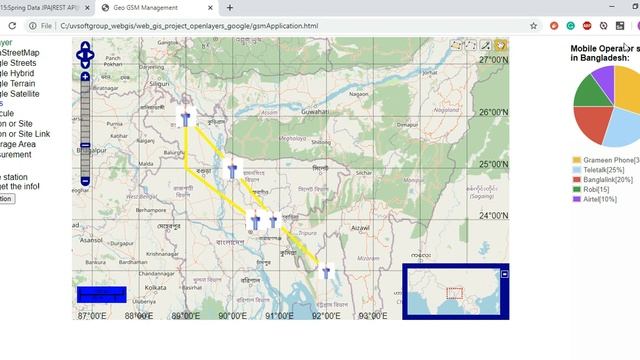Select the Google Satellite base layer option
Viewport: 640px width, 360px height.
click(20, 93)
